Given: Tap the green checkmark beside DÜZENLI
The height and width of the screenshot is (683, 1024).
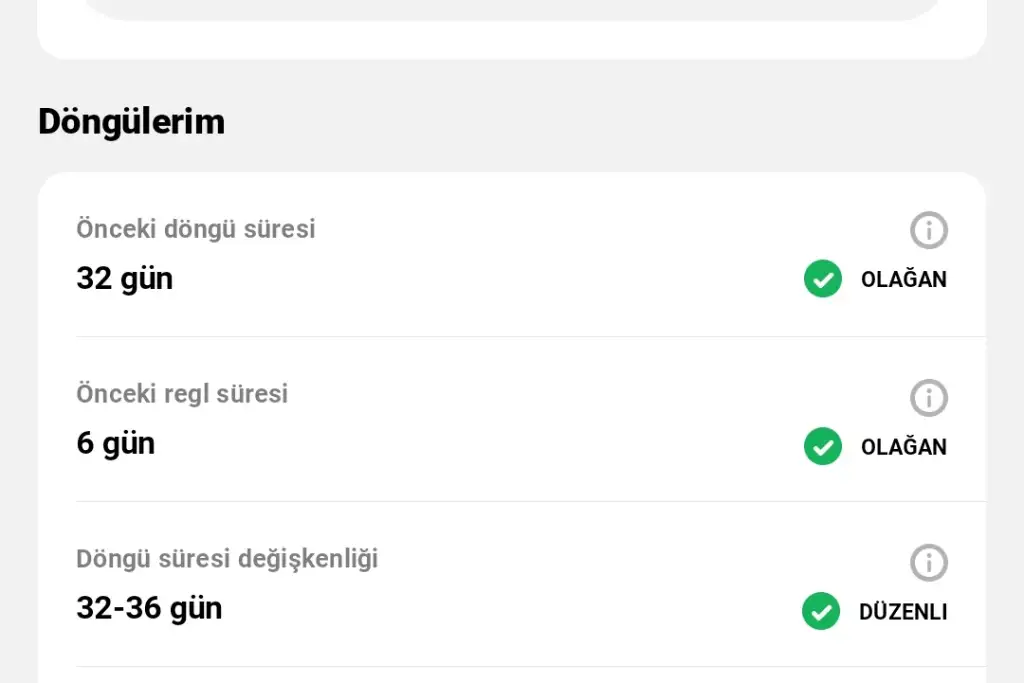Looking at the screenshot, I should pos(821,611).
